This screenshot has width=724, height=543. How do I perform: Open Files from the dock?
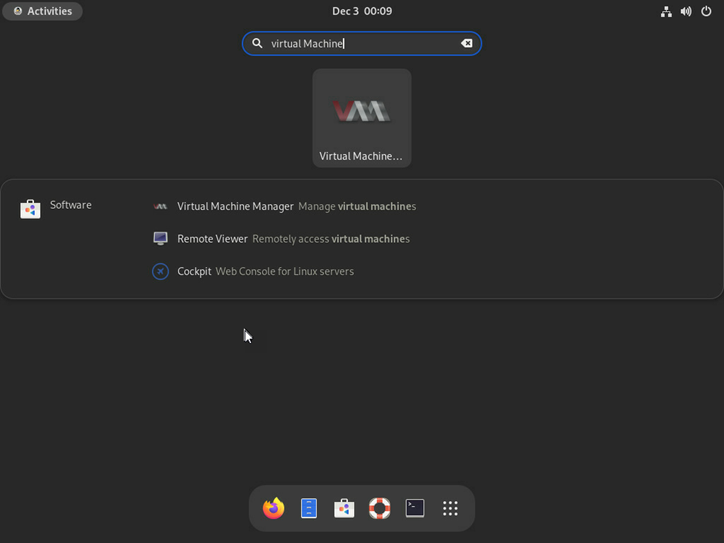coord(309,508)
